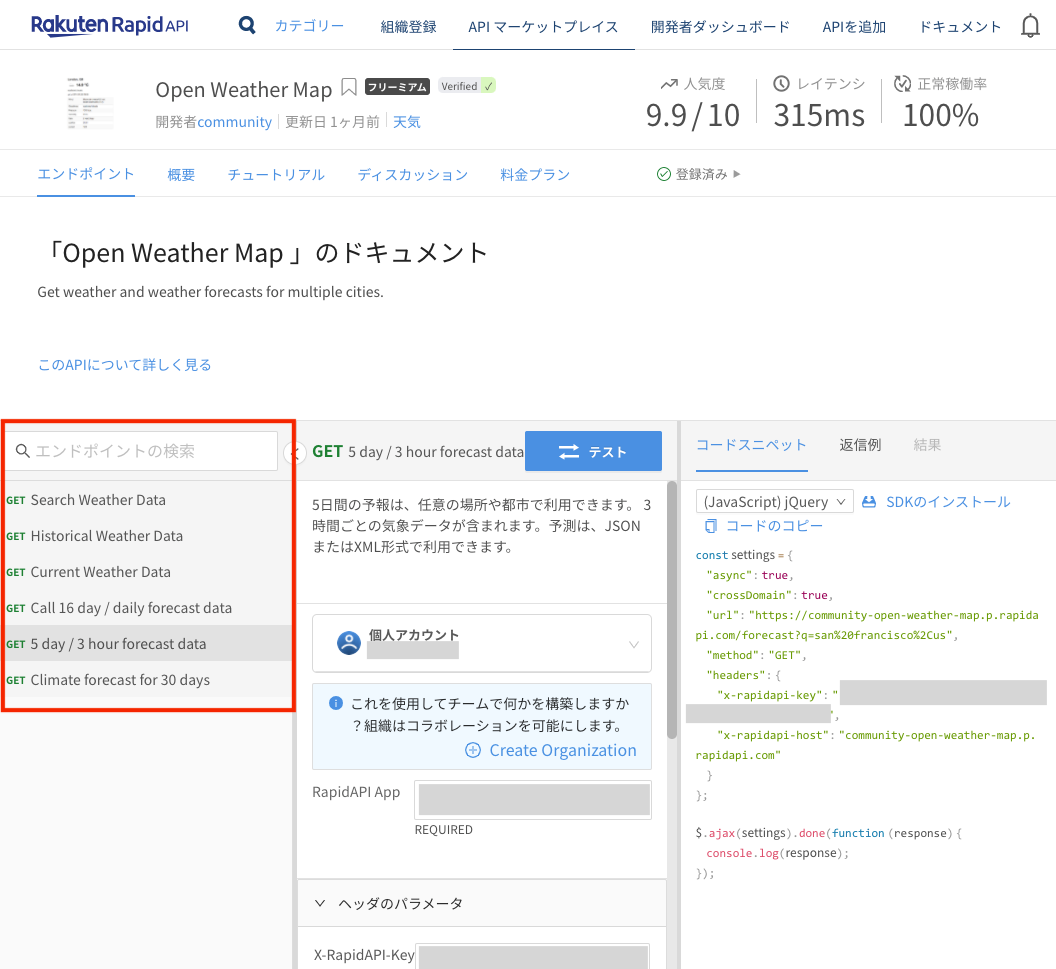Switch to the コードスニペット tab
Viewport: 1056px width, 969px height.
coord(751,445)
